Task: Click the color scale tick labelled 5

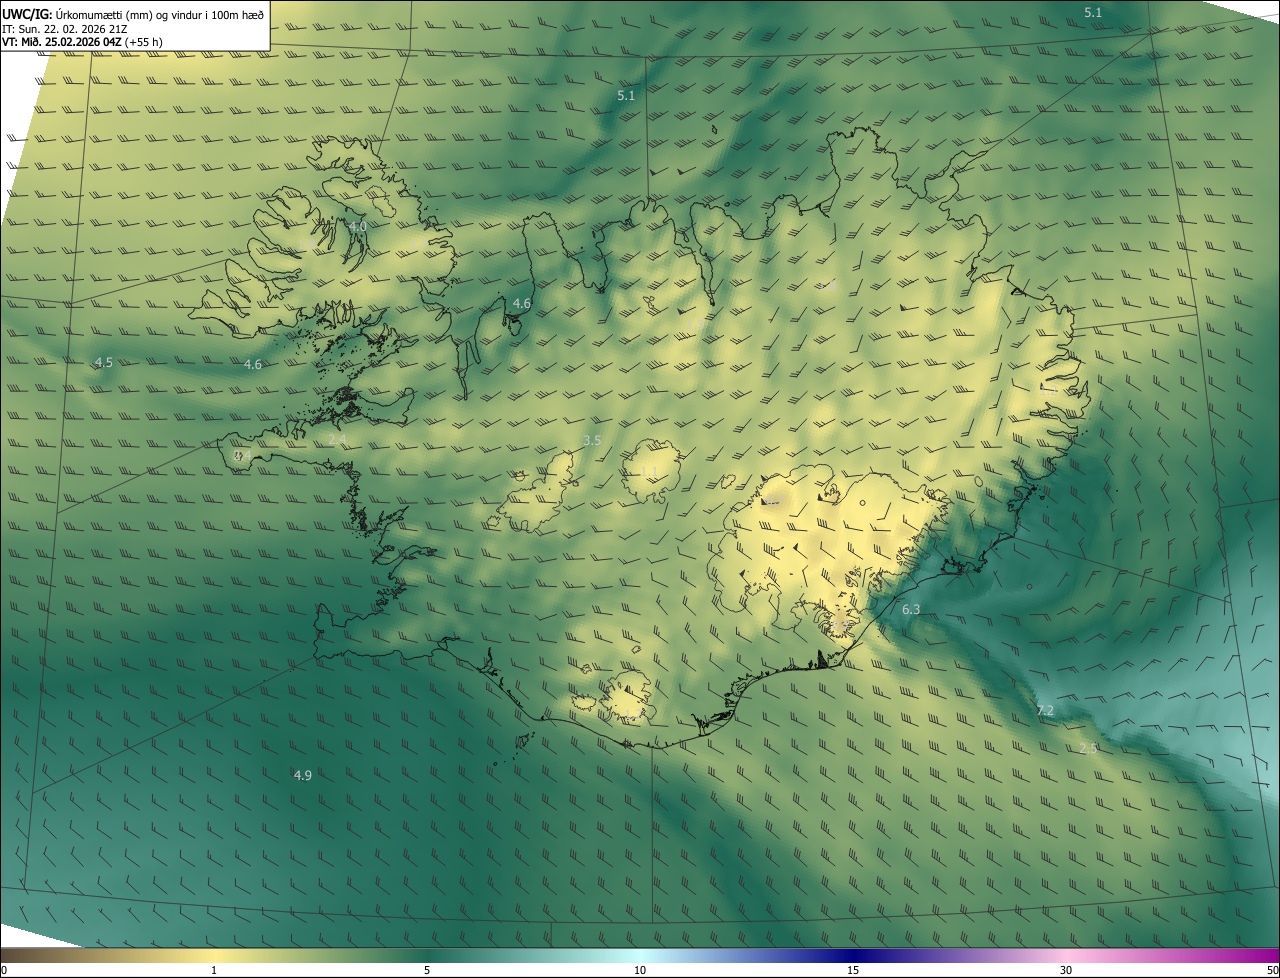Action: tap(427, 970)
